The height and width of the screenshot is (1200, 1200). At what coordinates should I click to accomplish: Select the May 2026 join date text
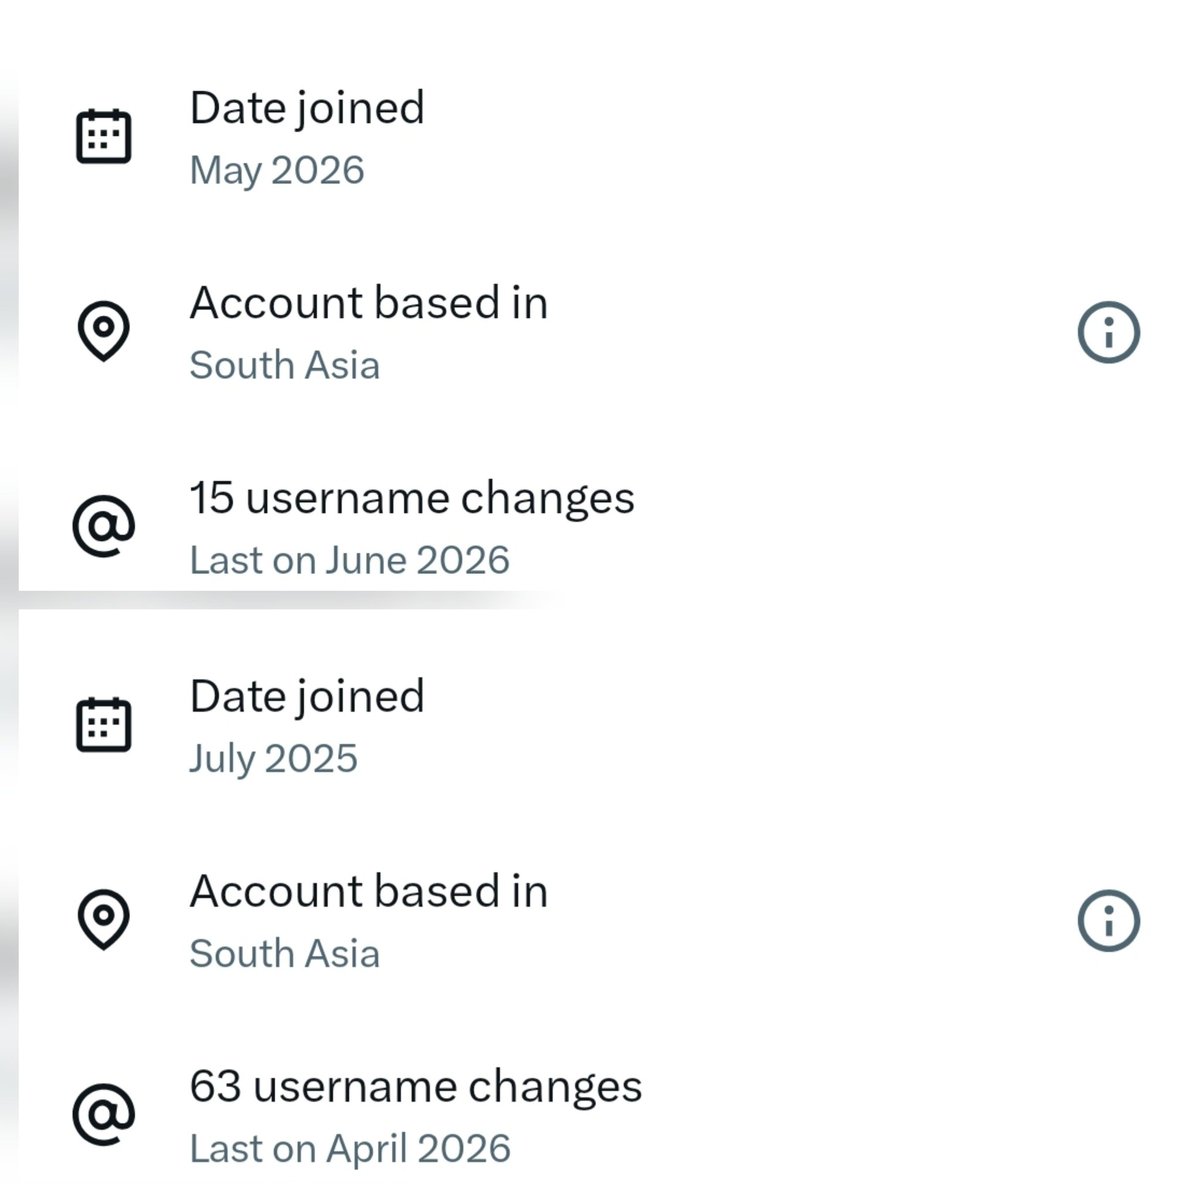tap(277, 171)
